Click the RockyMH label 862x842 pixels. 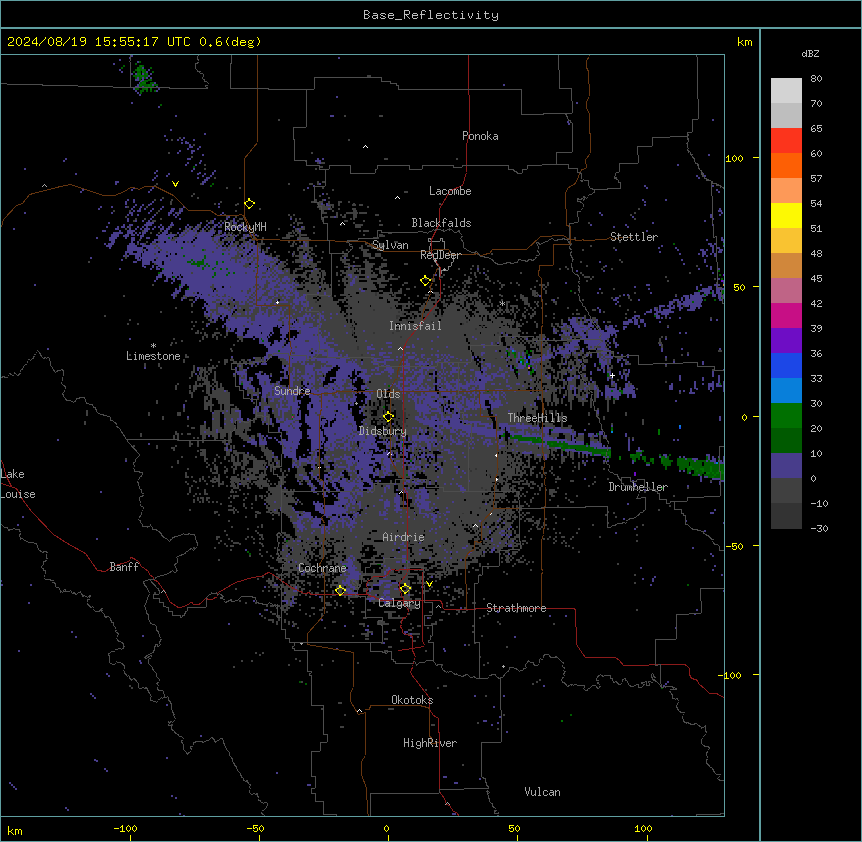(245, 227)
